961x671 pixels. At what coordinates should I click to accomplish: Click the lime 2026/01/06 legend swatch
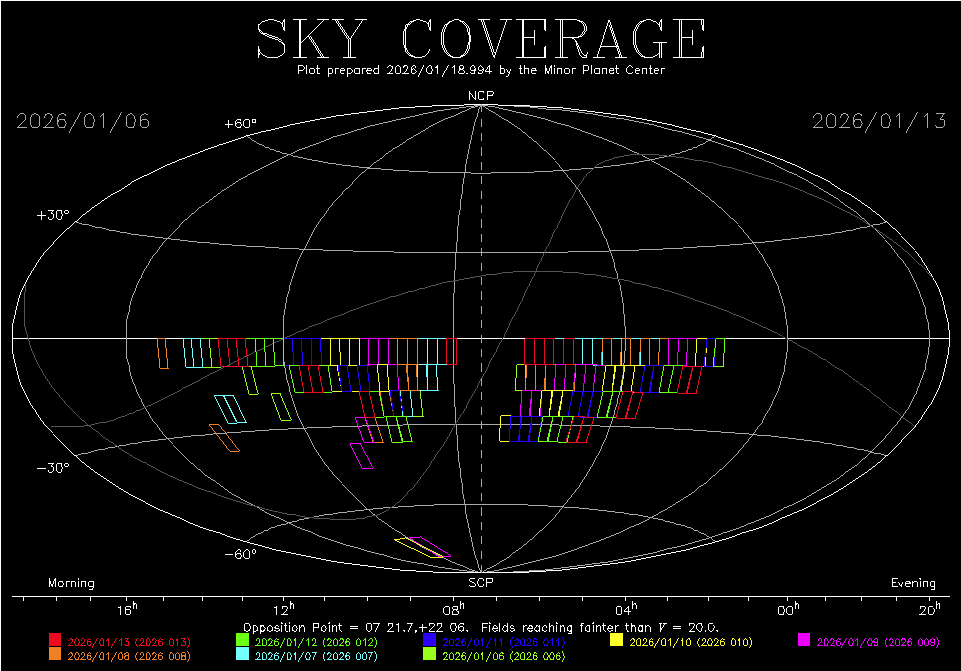pos(429,655)
